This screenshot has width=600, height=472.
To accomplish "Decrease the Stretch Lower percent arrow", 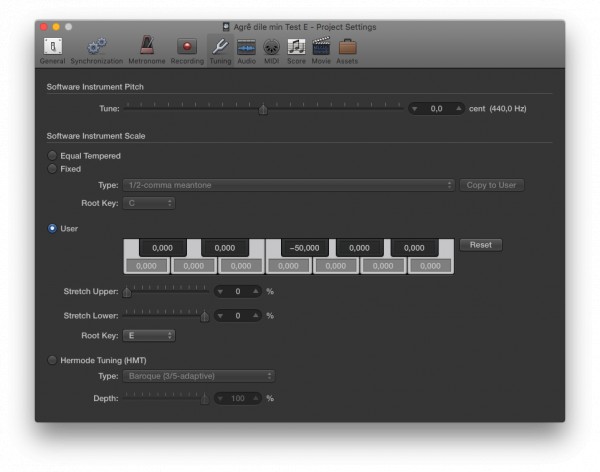I will [x=220, y=316].
